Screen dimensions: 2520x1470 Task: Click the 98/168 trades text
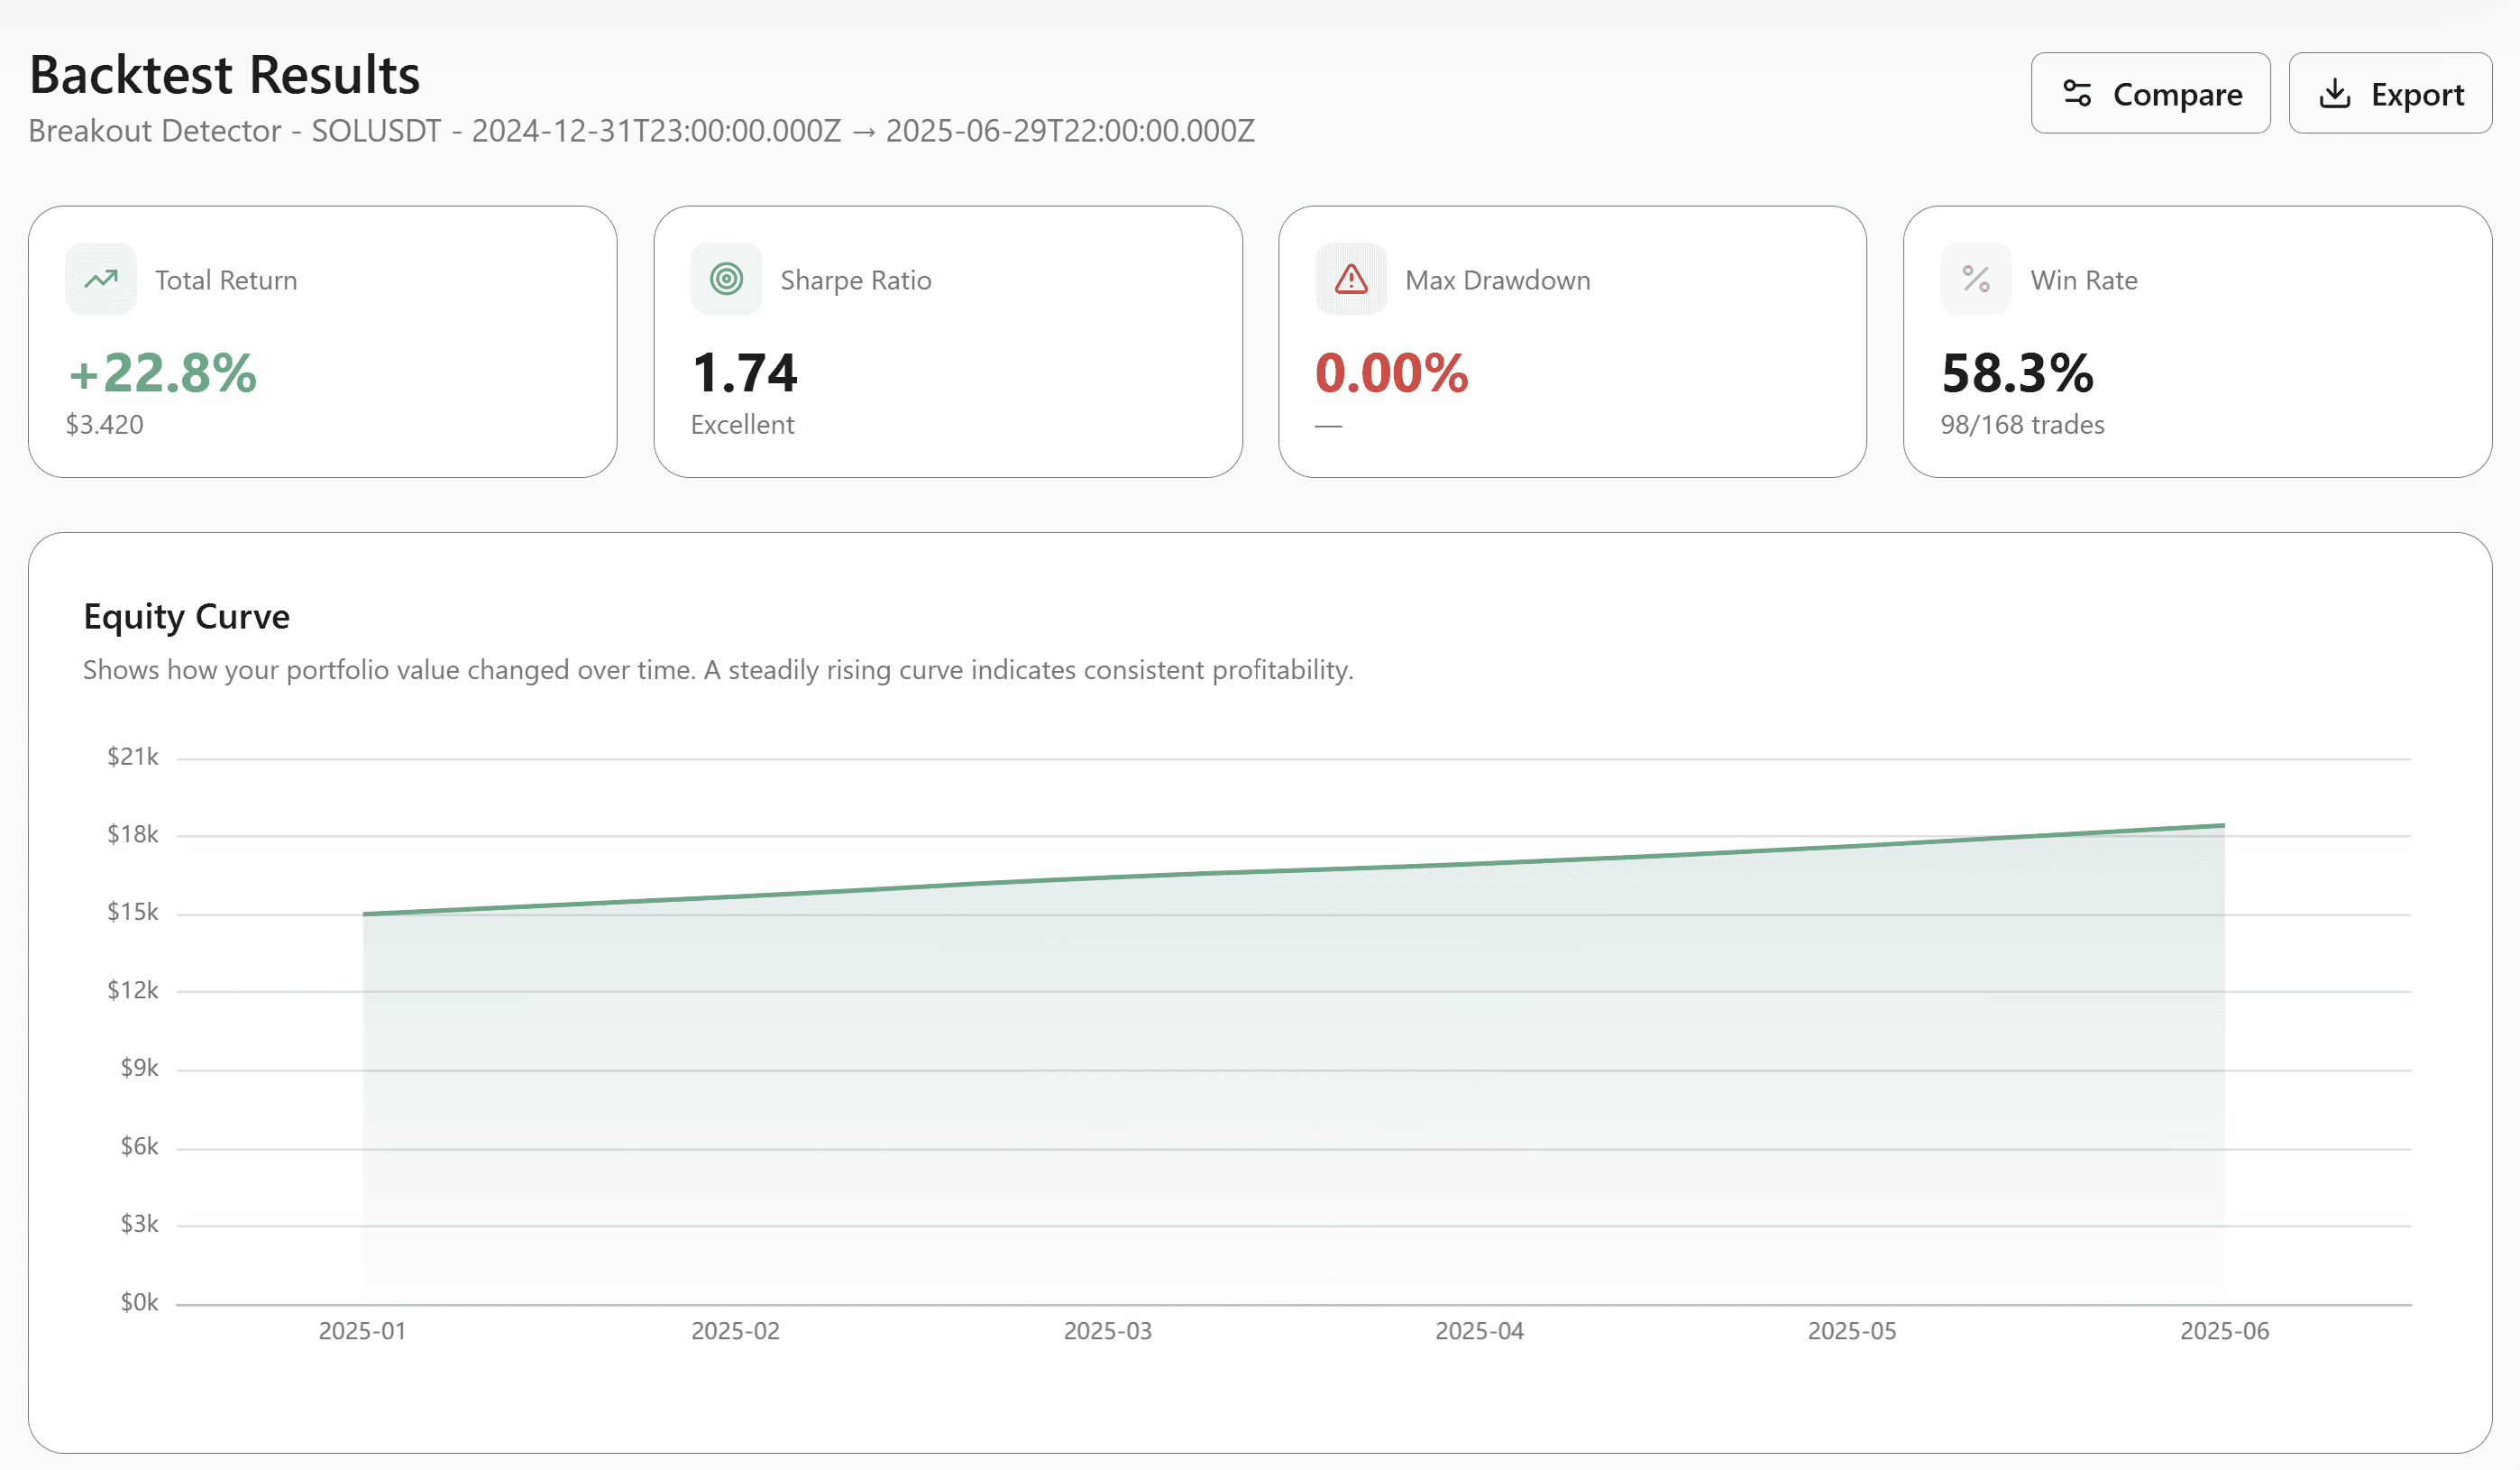coord(2022,425)
